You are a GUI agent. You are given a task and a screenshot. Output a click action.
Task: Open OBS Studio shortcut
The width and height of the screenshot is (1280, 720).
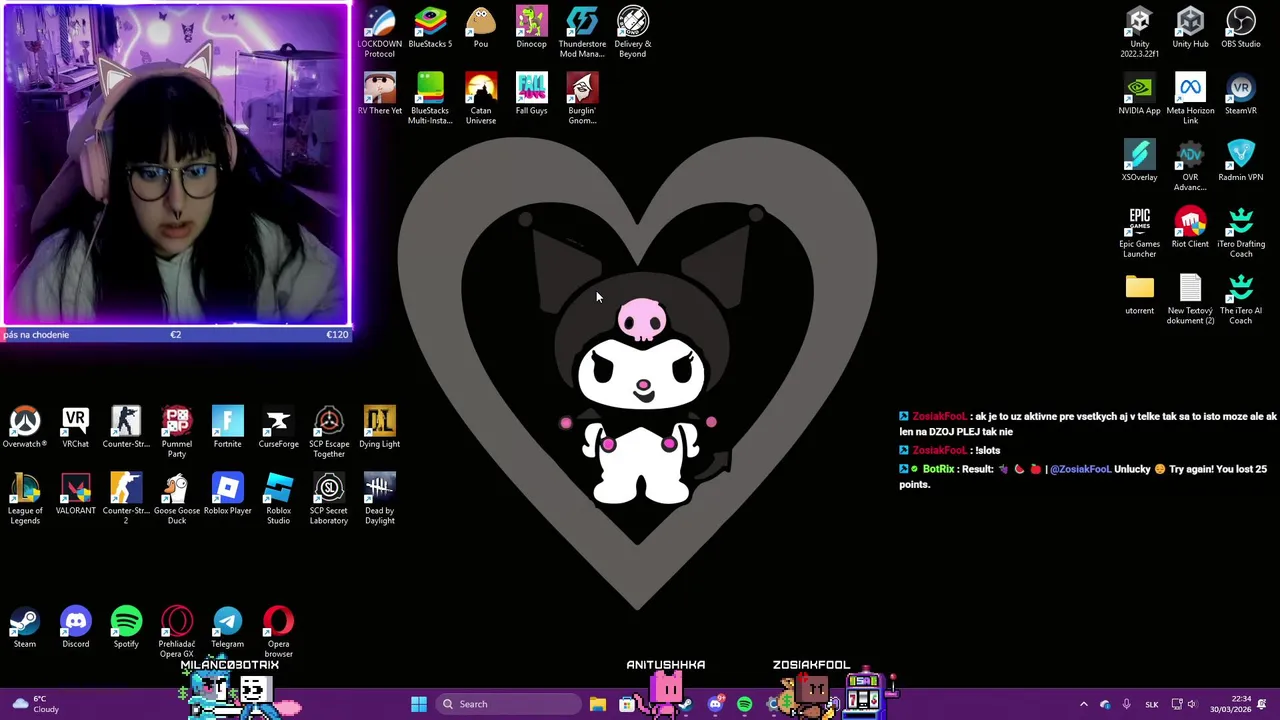point(1241,28)
